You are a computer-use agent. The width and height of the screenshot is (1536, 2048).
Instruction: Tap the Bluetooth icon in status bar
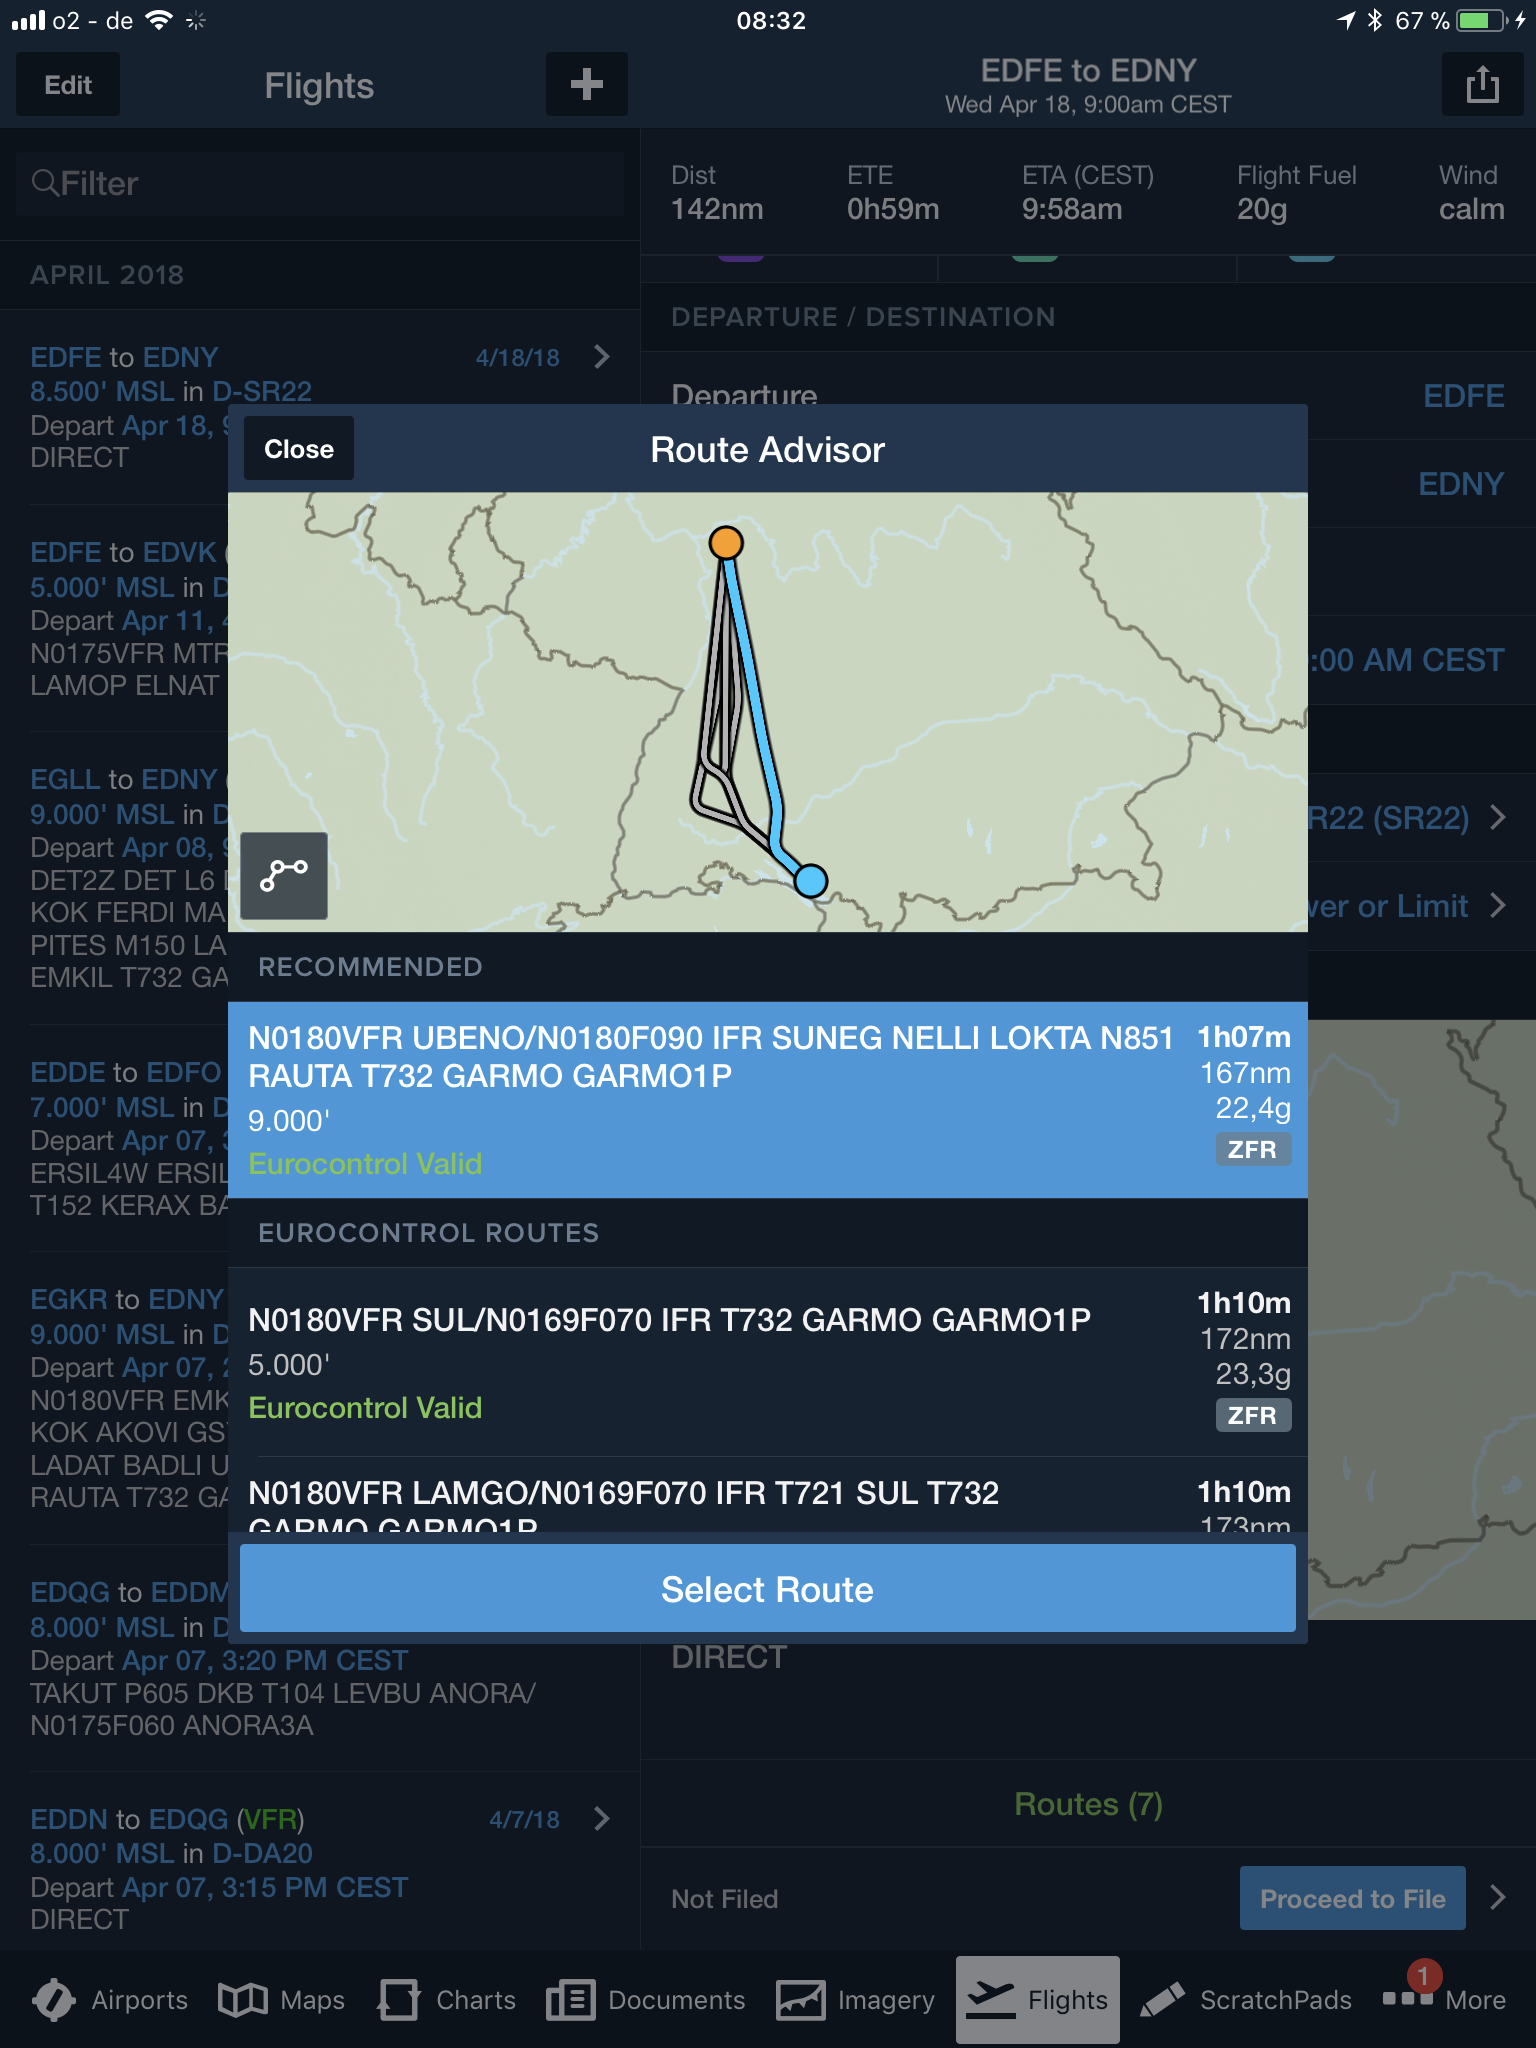click(1375, 21)
